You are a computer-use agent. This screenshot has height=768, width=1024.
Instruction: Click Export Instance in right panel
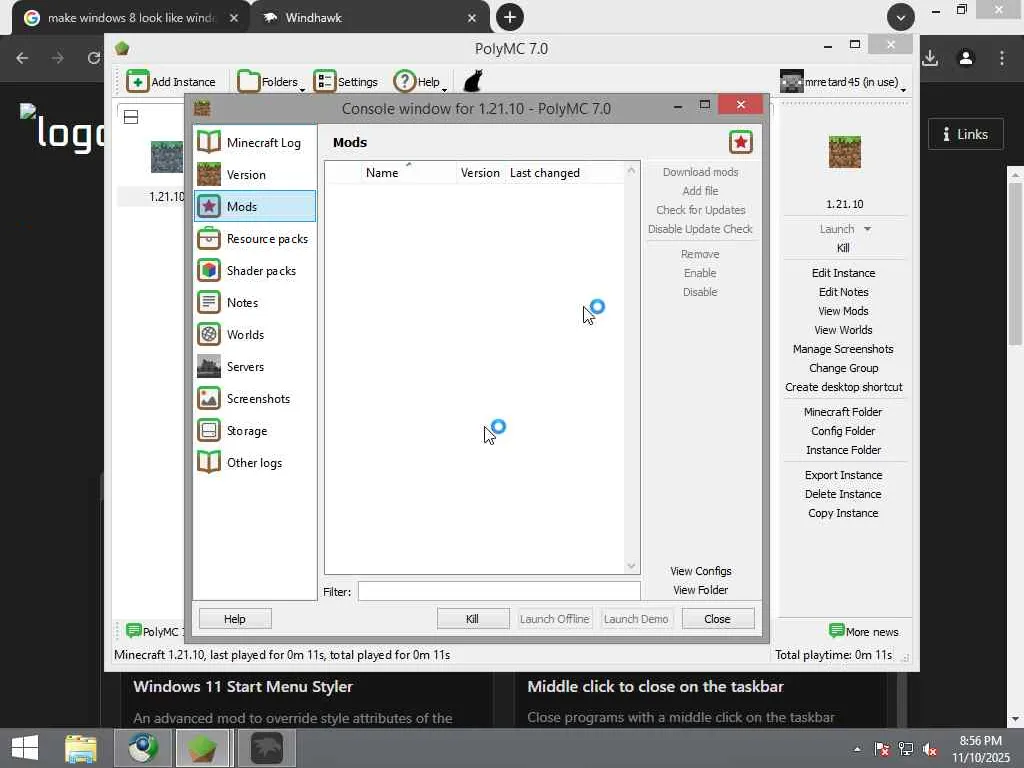843,475
